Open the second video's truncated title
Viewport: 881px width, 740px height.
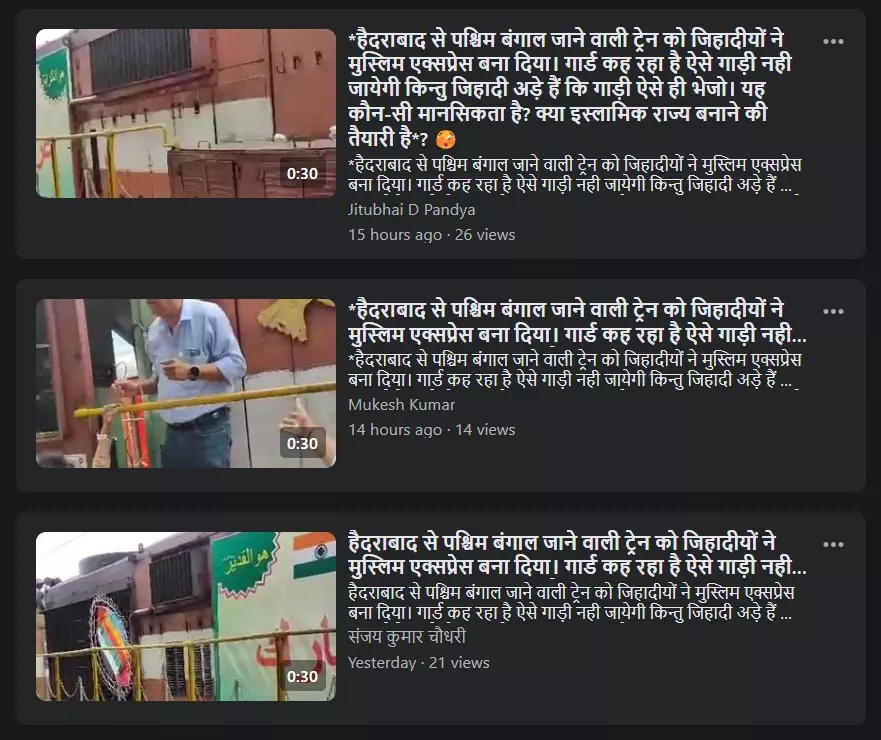(577, 323)
